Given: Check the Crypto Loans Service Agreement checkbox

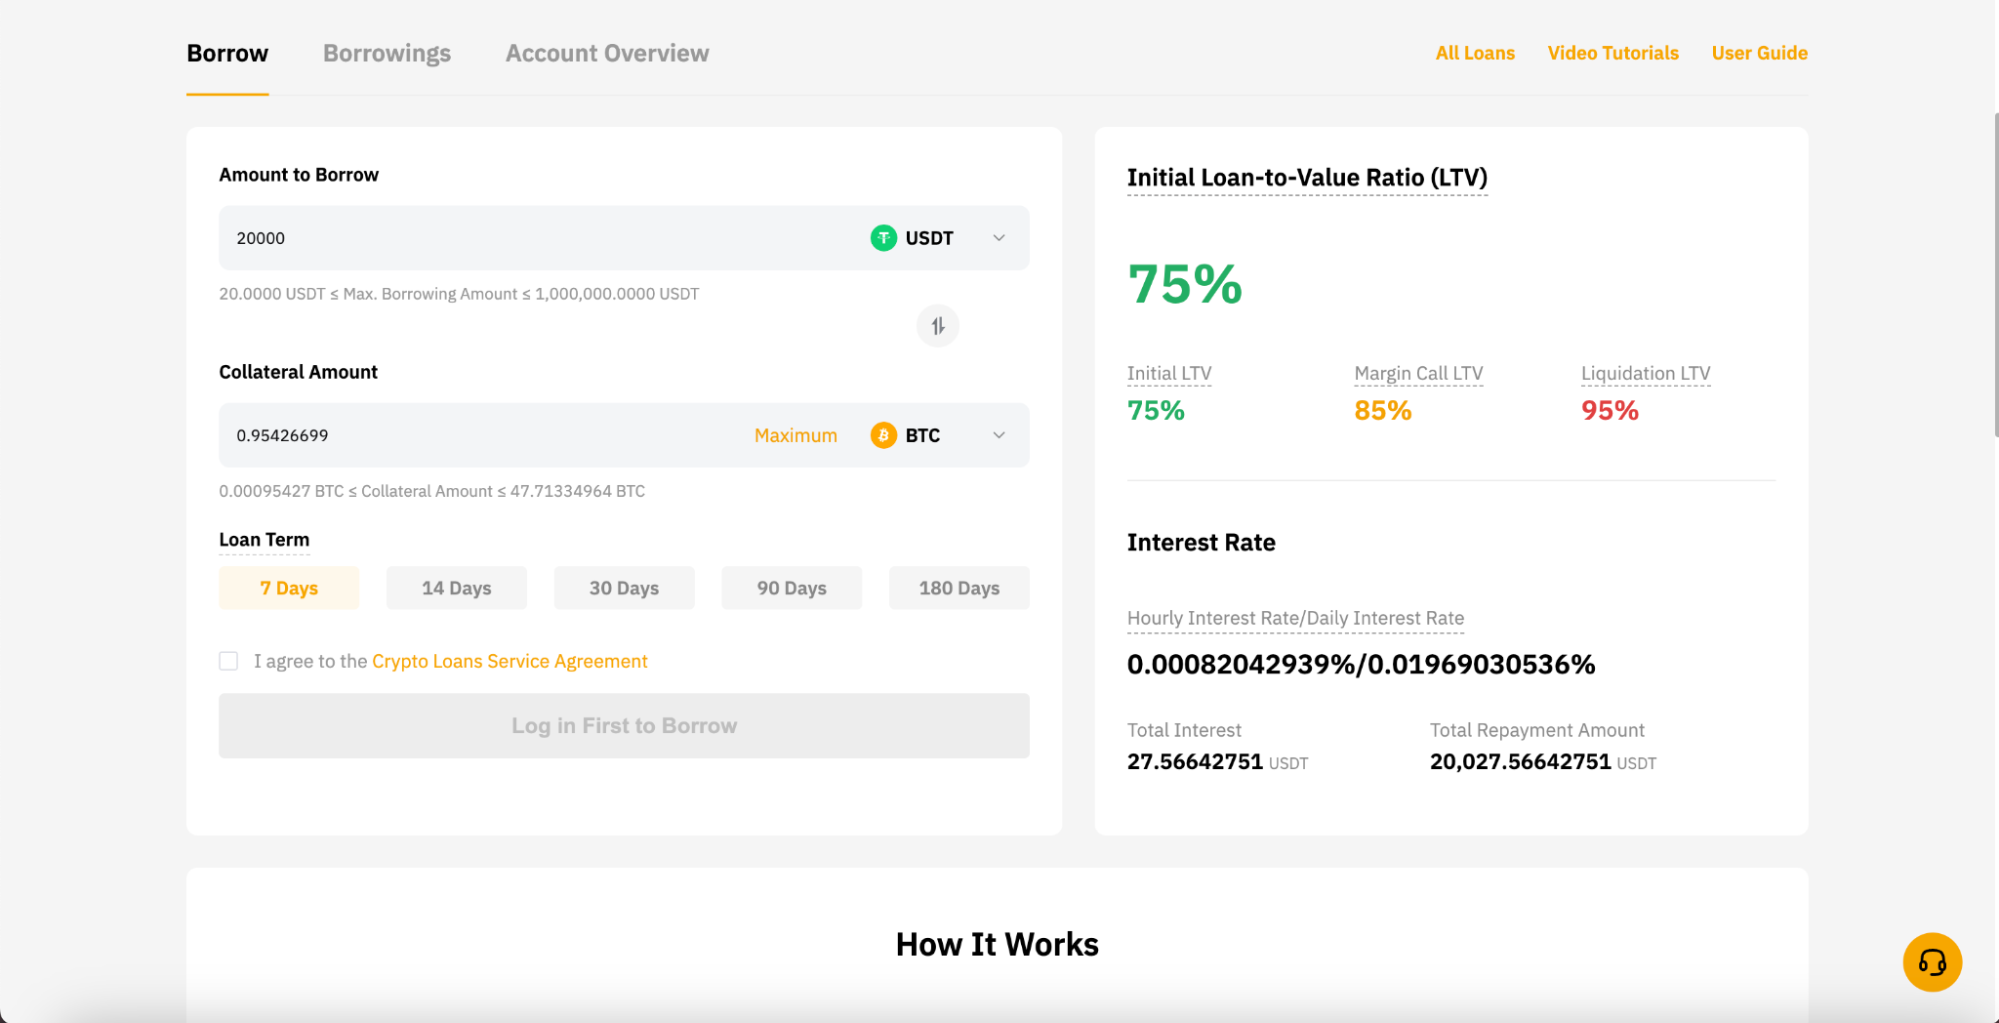Looking at the screenshot, I should [228, 661].
